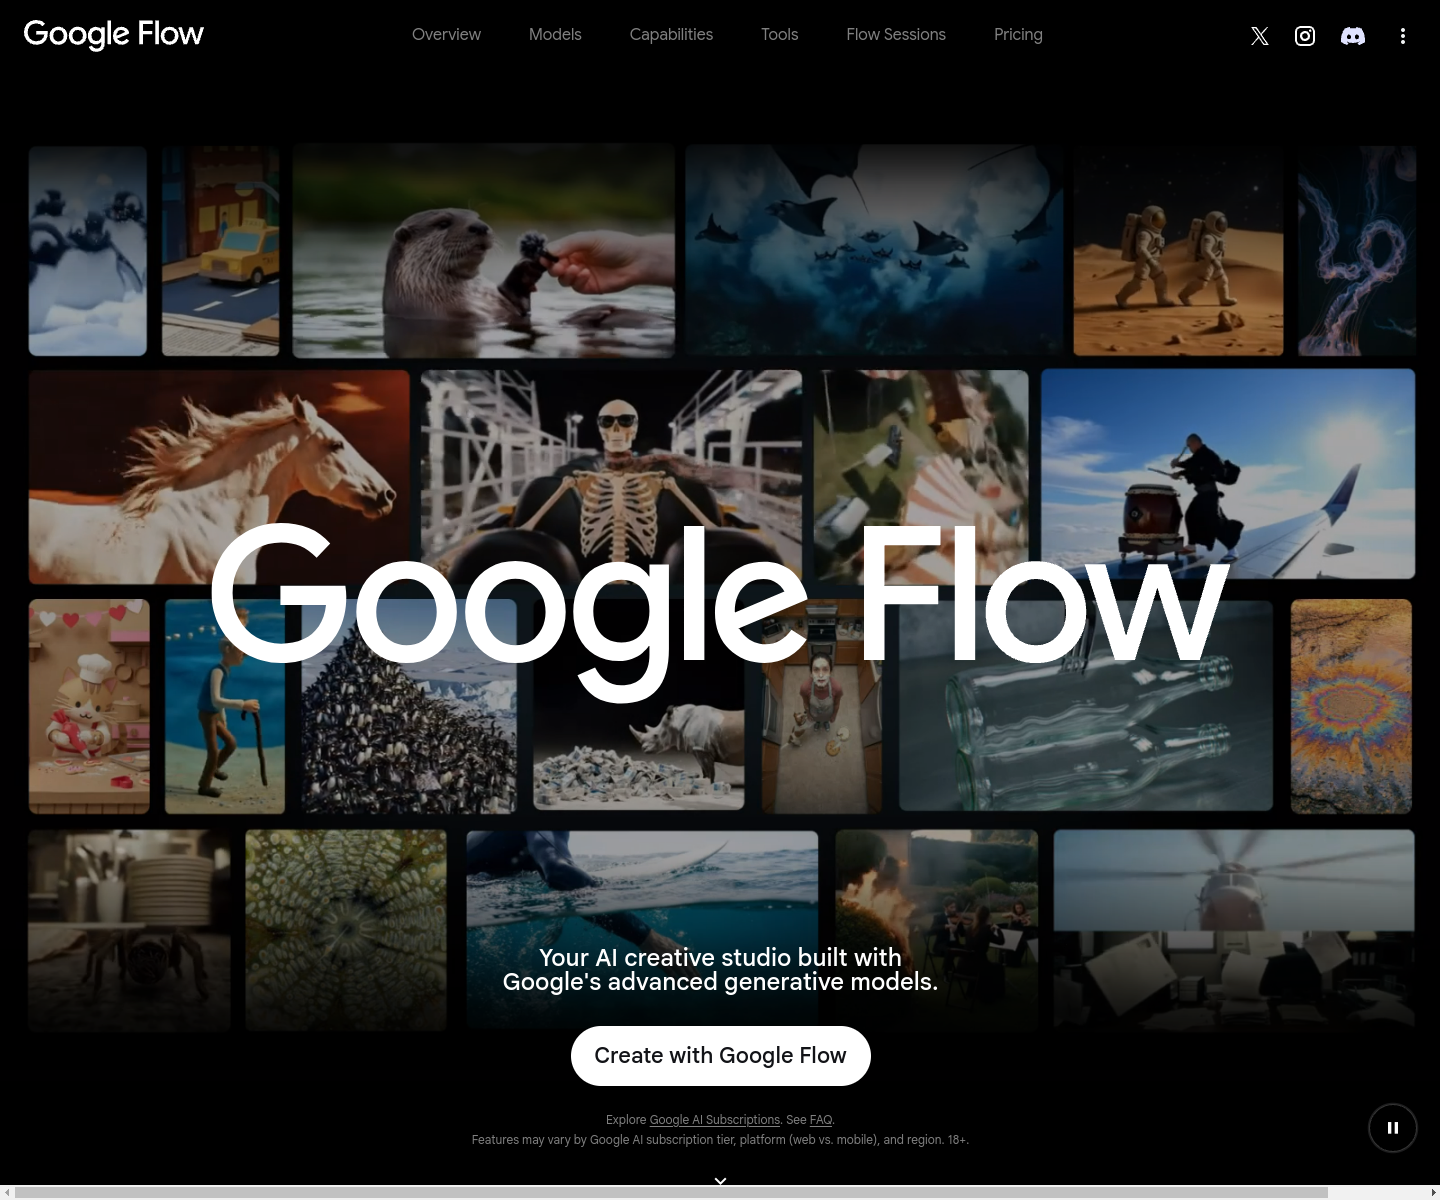1440x1200 pixels.
Task: Open the Models nav item
Action: point(555,34)
